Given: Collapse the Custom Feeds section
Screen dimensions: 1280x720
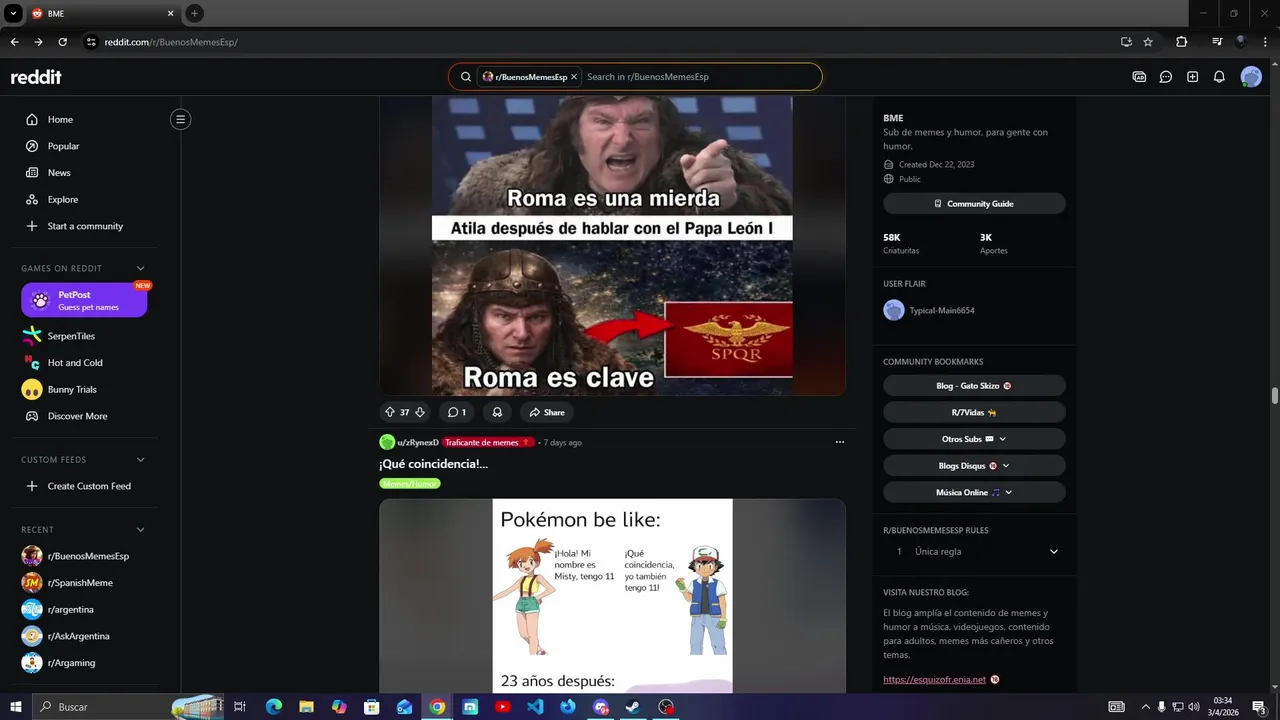Looking at the screenshot, I should point(140,460).
